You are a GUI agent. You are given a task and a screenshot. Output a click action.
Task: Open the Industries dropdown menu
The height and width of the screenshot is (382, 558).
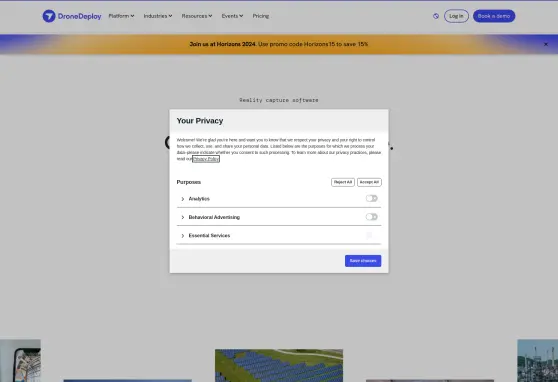[158, 16]
